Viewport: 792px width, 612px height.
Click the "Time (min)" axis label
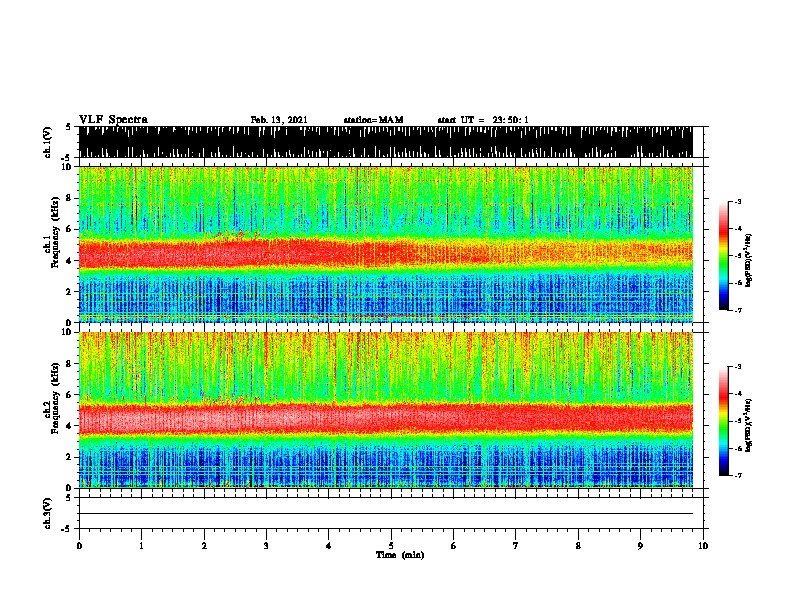click(400, 555)
